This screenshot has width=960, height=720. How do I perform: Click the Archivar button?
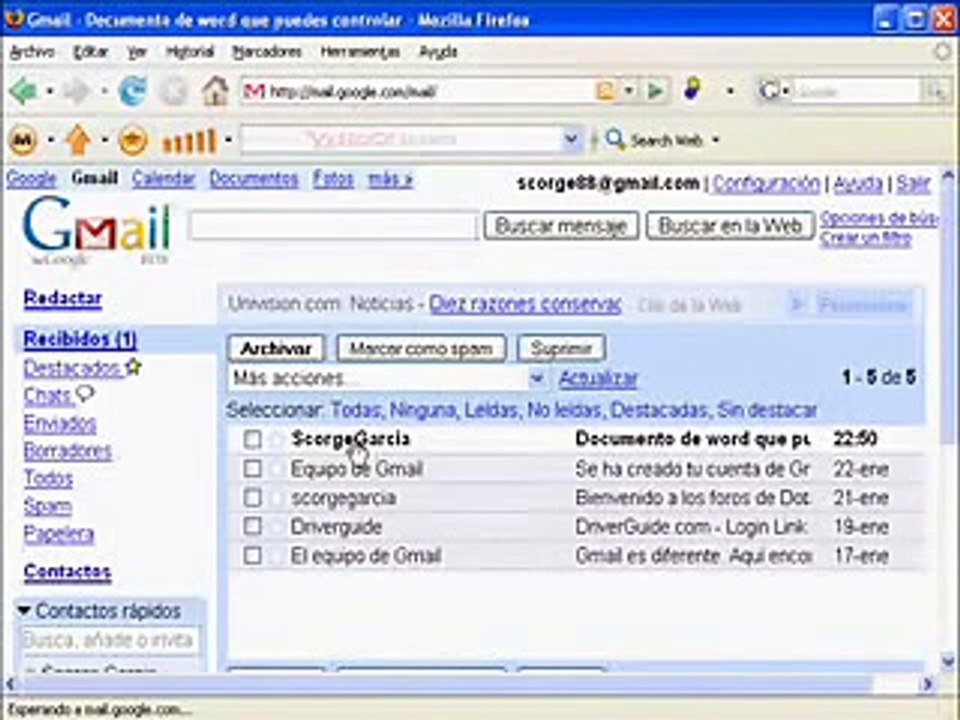pyautogui.click(x=276, y=348)
